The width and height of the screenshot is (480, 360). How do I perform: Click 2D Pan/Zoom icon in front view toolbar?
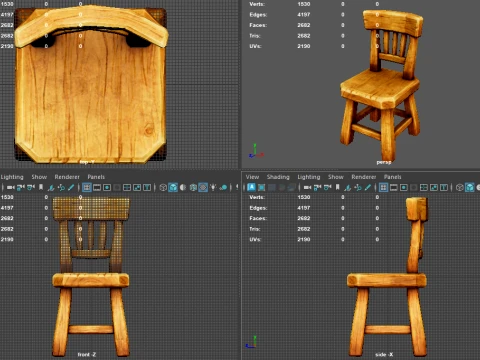pyautogui.click(x=61, y=187)
